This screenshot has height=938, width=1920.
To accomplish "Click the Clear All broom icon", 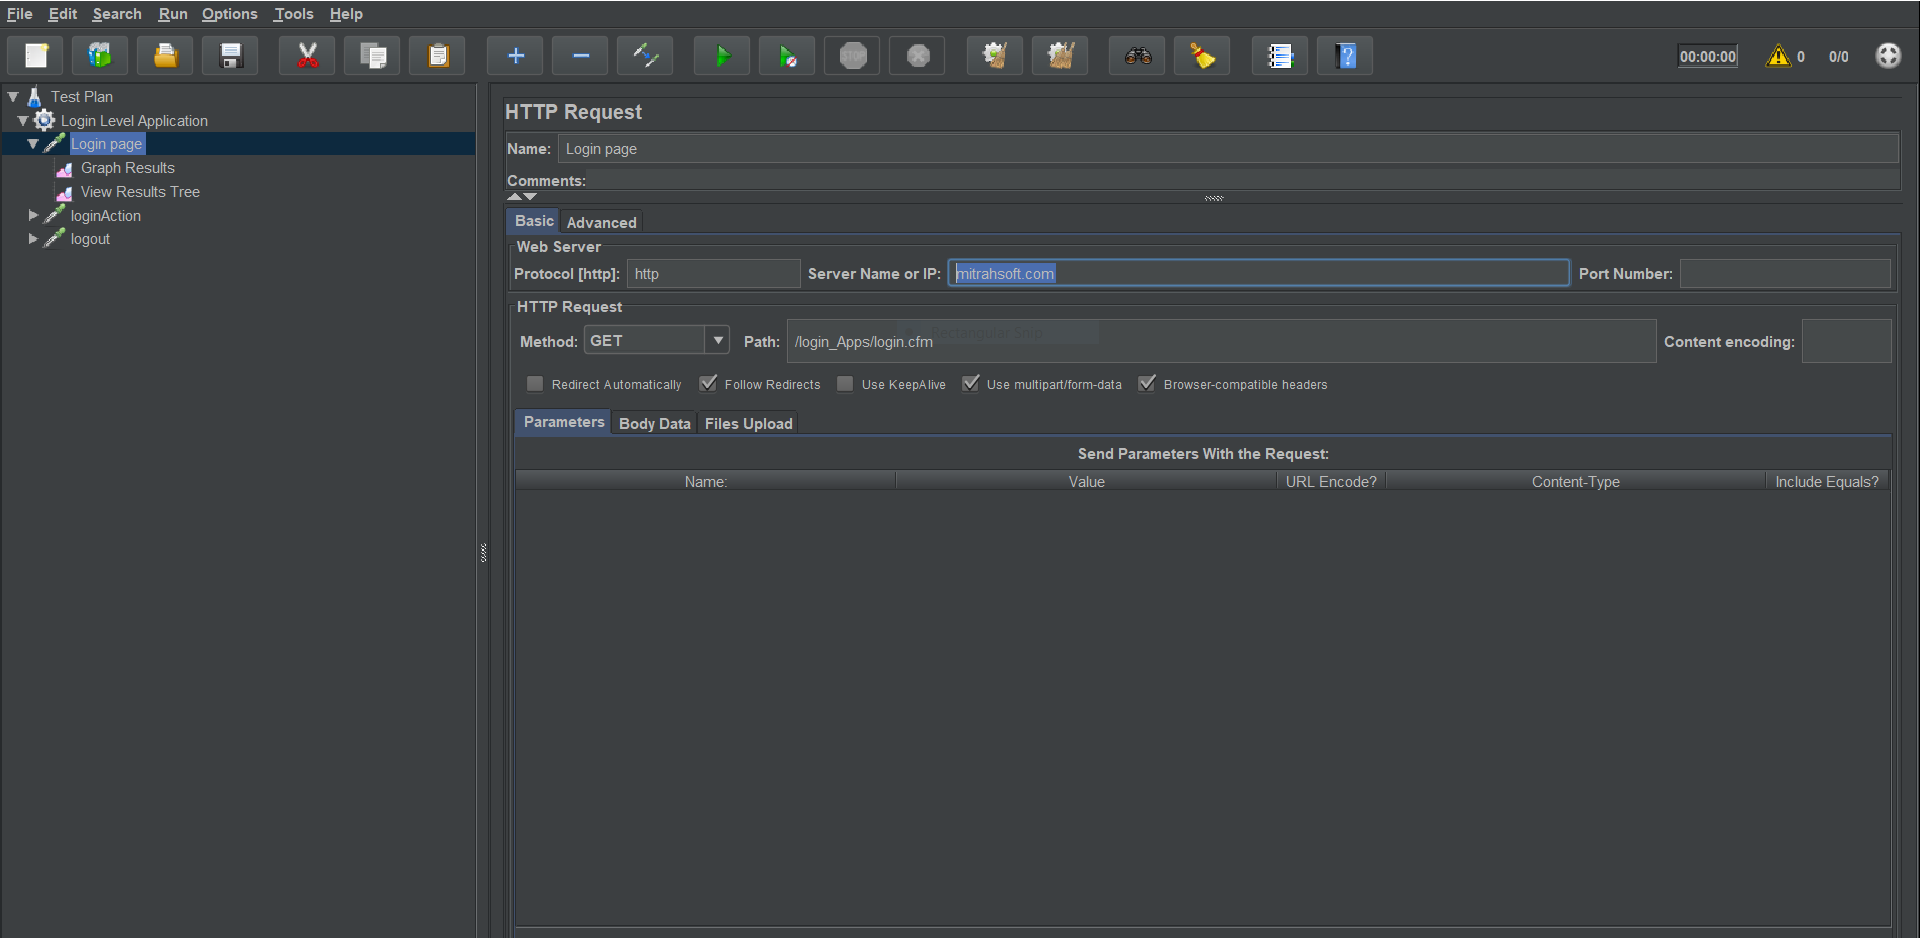I will click(x=1060, y=56).
